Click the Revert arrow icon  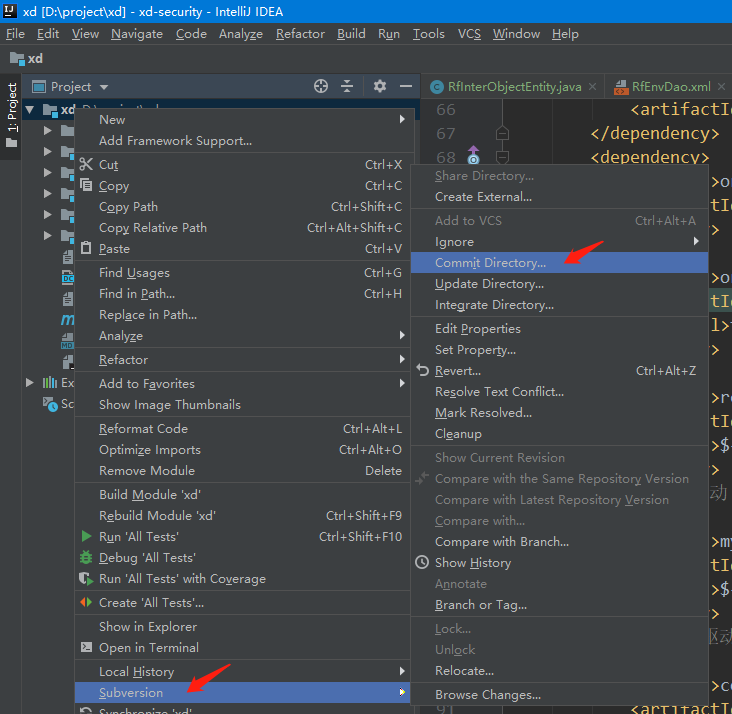click(422, 370)
